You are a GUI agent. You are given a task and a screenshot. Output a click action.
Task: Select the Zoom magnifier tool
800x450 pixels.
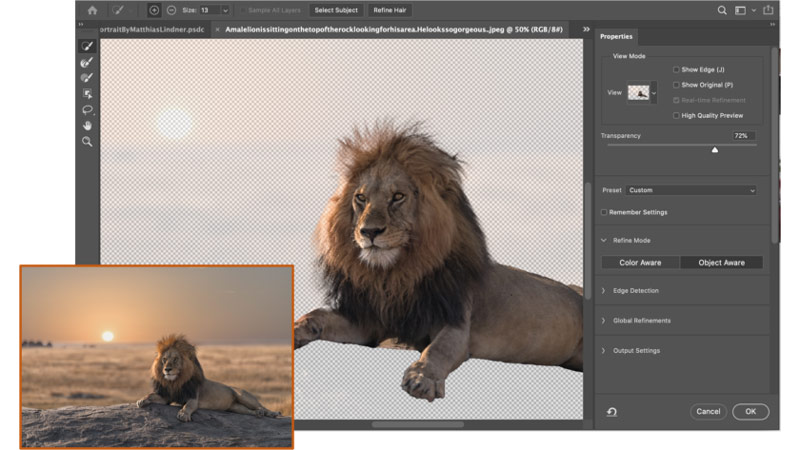(88, 142)
